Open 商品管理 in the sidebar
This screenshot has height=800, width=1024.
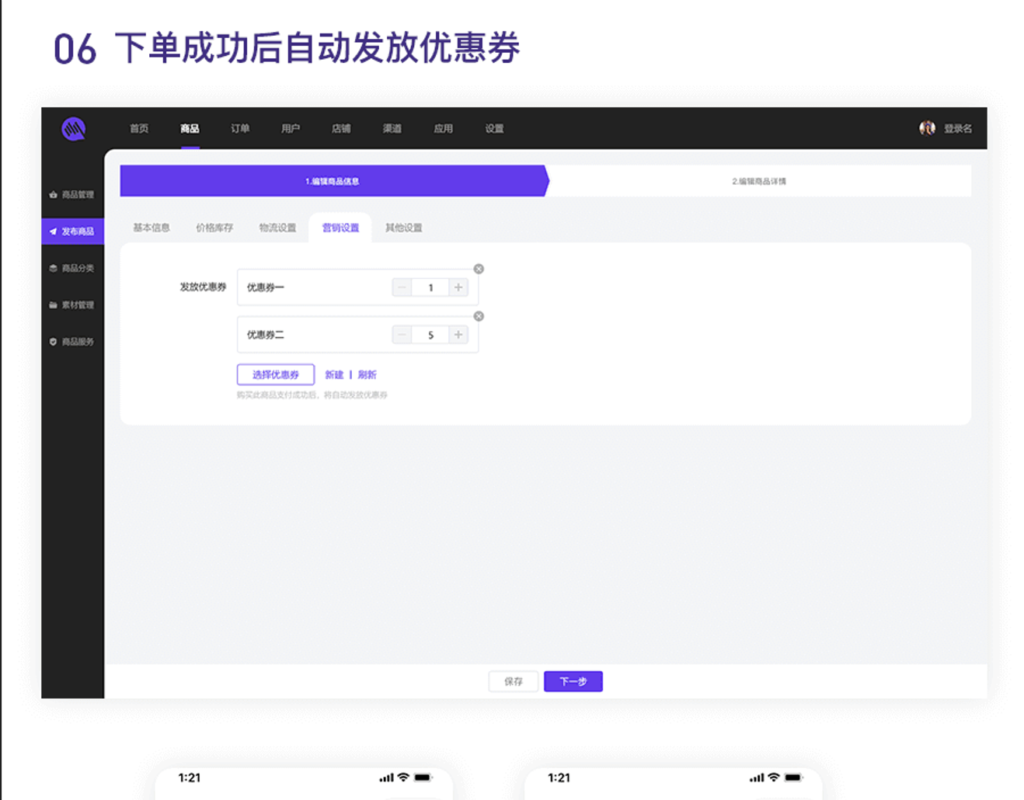[80, 194]
